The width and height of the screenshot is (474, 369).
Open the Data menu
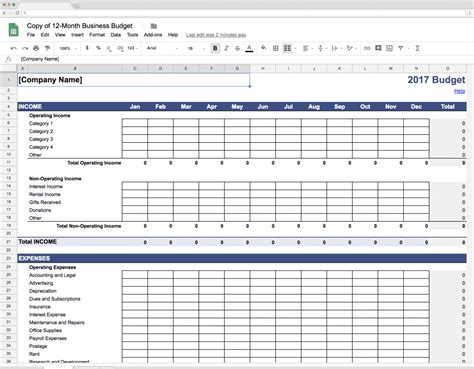pyautogui.click(x=116, y=35)
